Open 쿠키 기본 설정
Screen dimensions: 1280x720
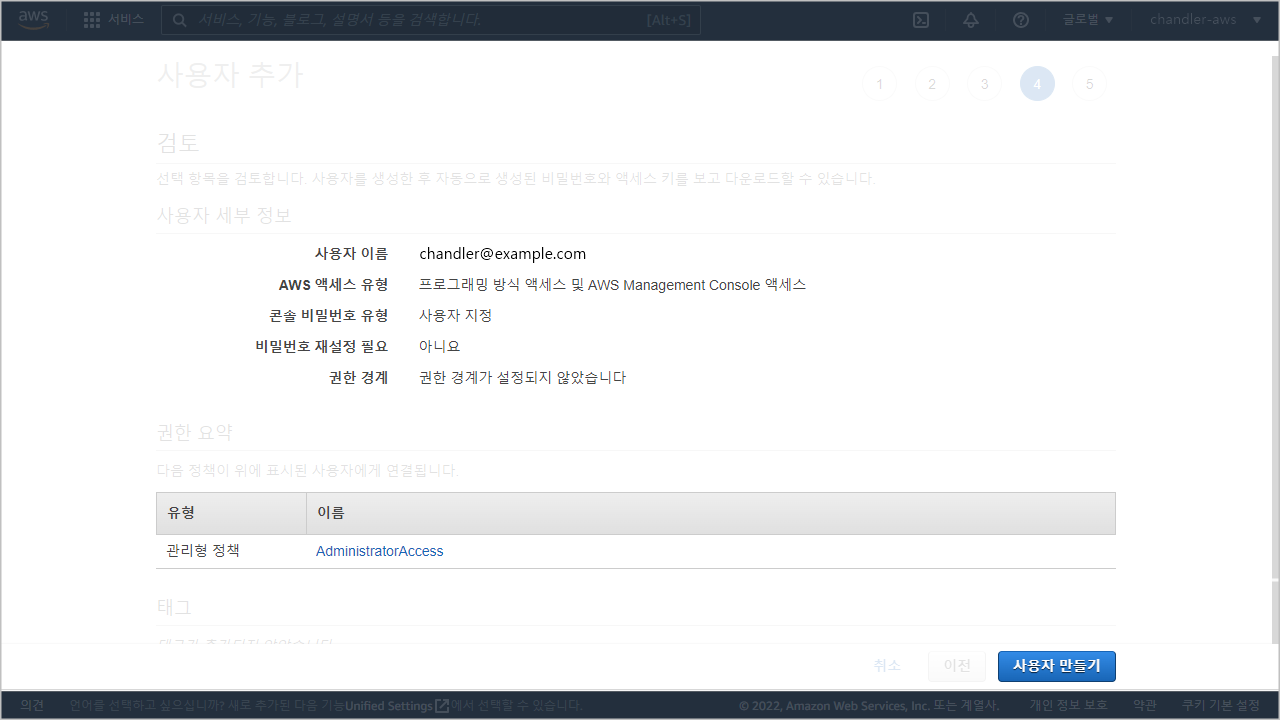click(x=1221, y=705)
